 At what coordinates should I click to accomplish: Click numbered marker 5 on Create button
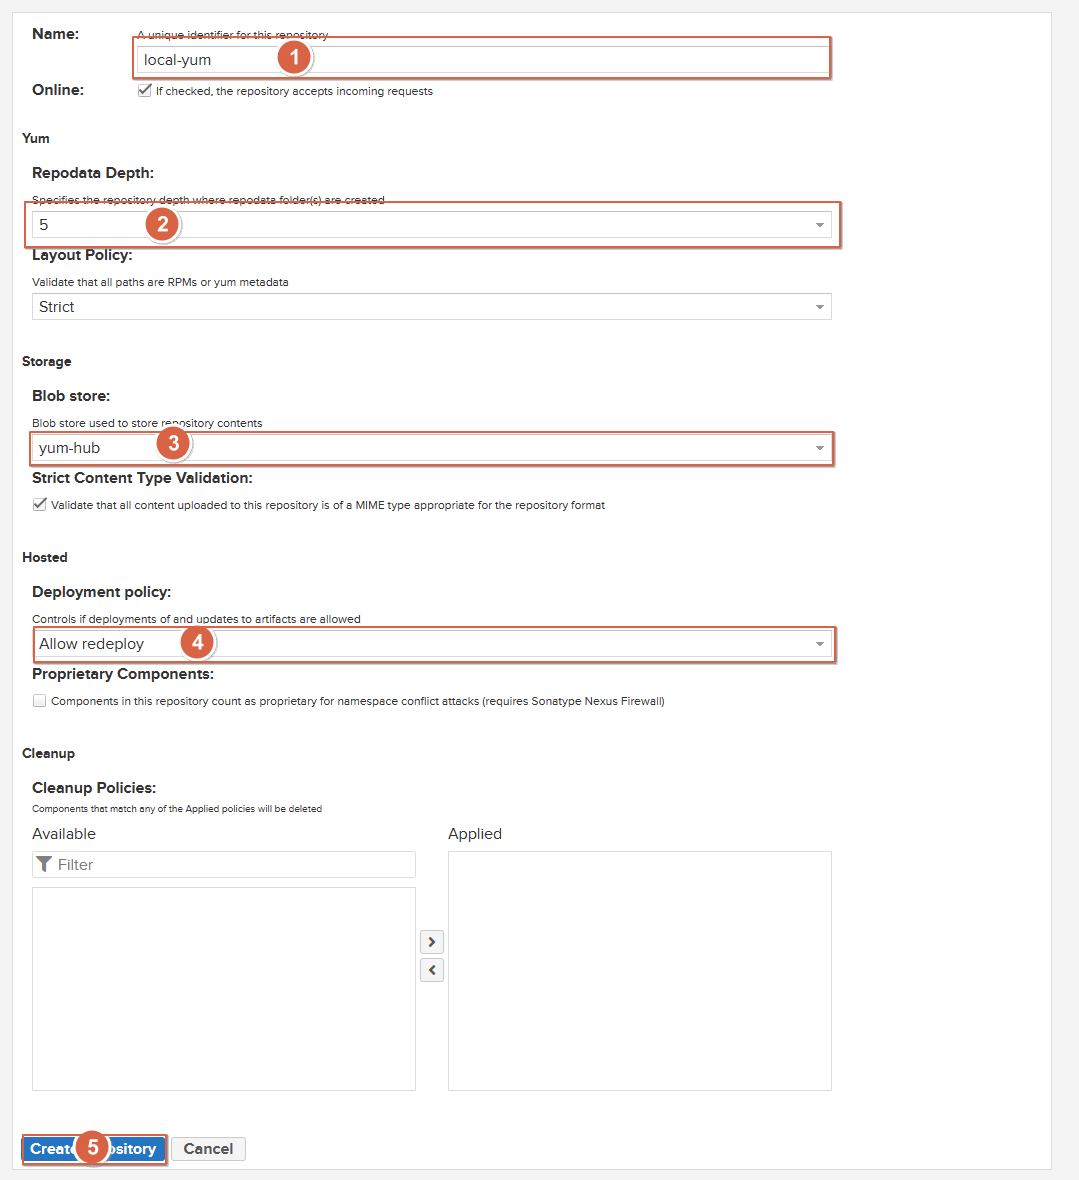[x=92, y=1147]
